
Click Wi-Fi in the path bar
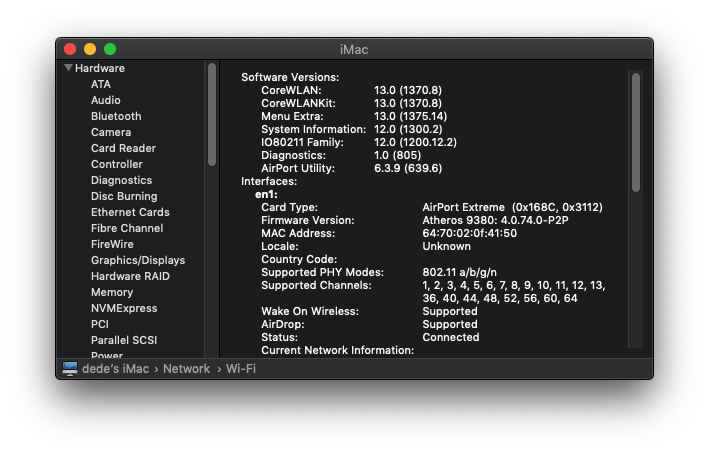(x=241, y=369)
